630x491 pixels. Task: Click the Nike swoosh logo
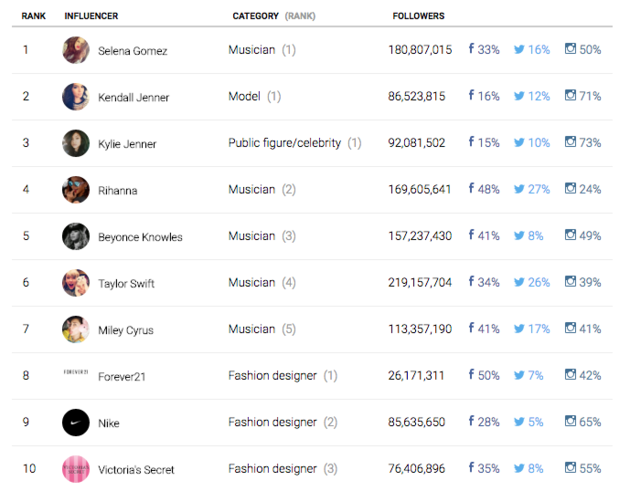tap(76, 423)
